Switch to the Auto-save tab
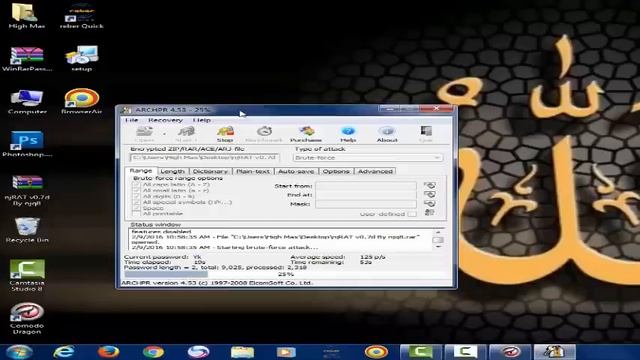The height and width of the screenshot is (360, 640). [296, 171]
